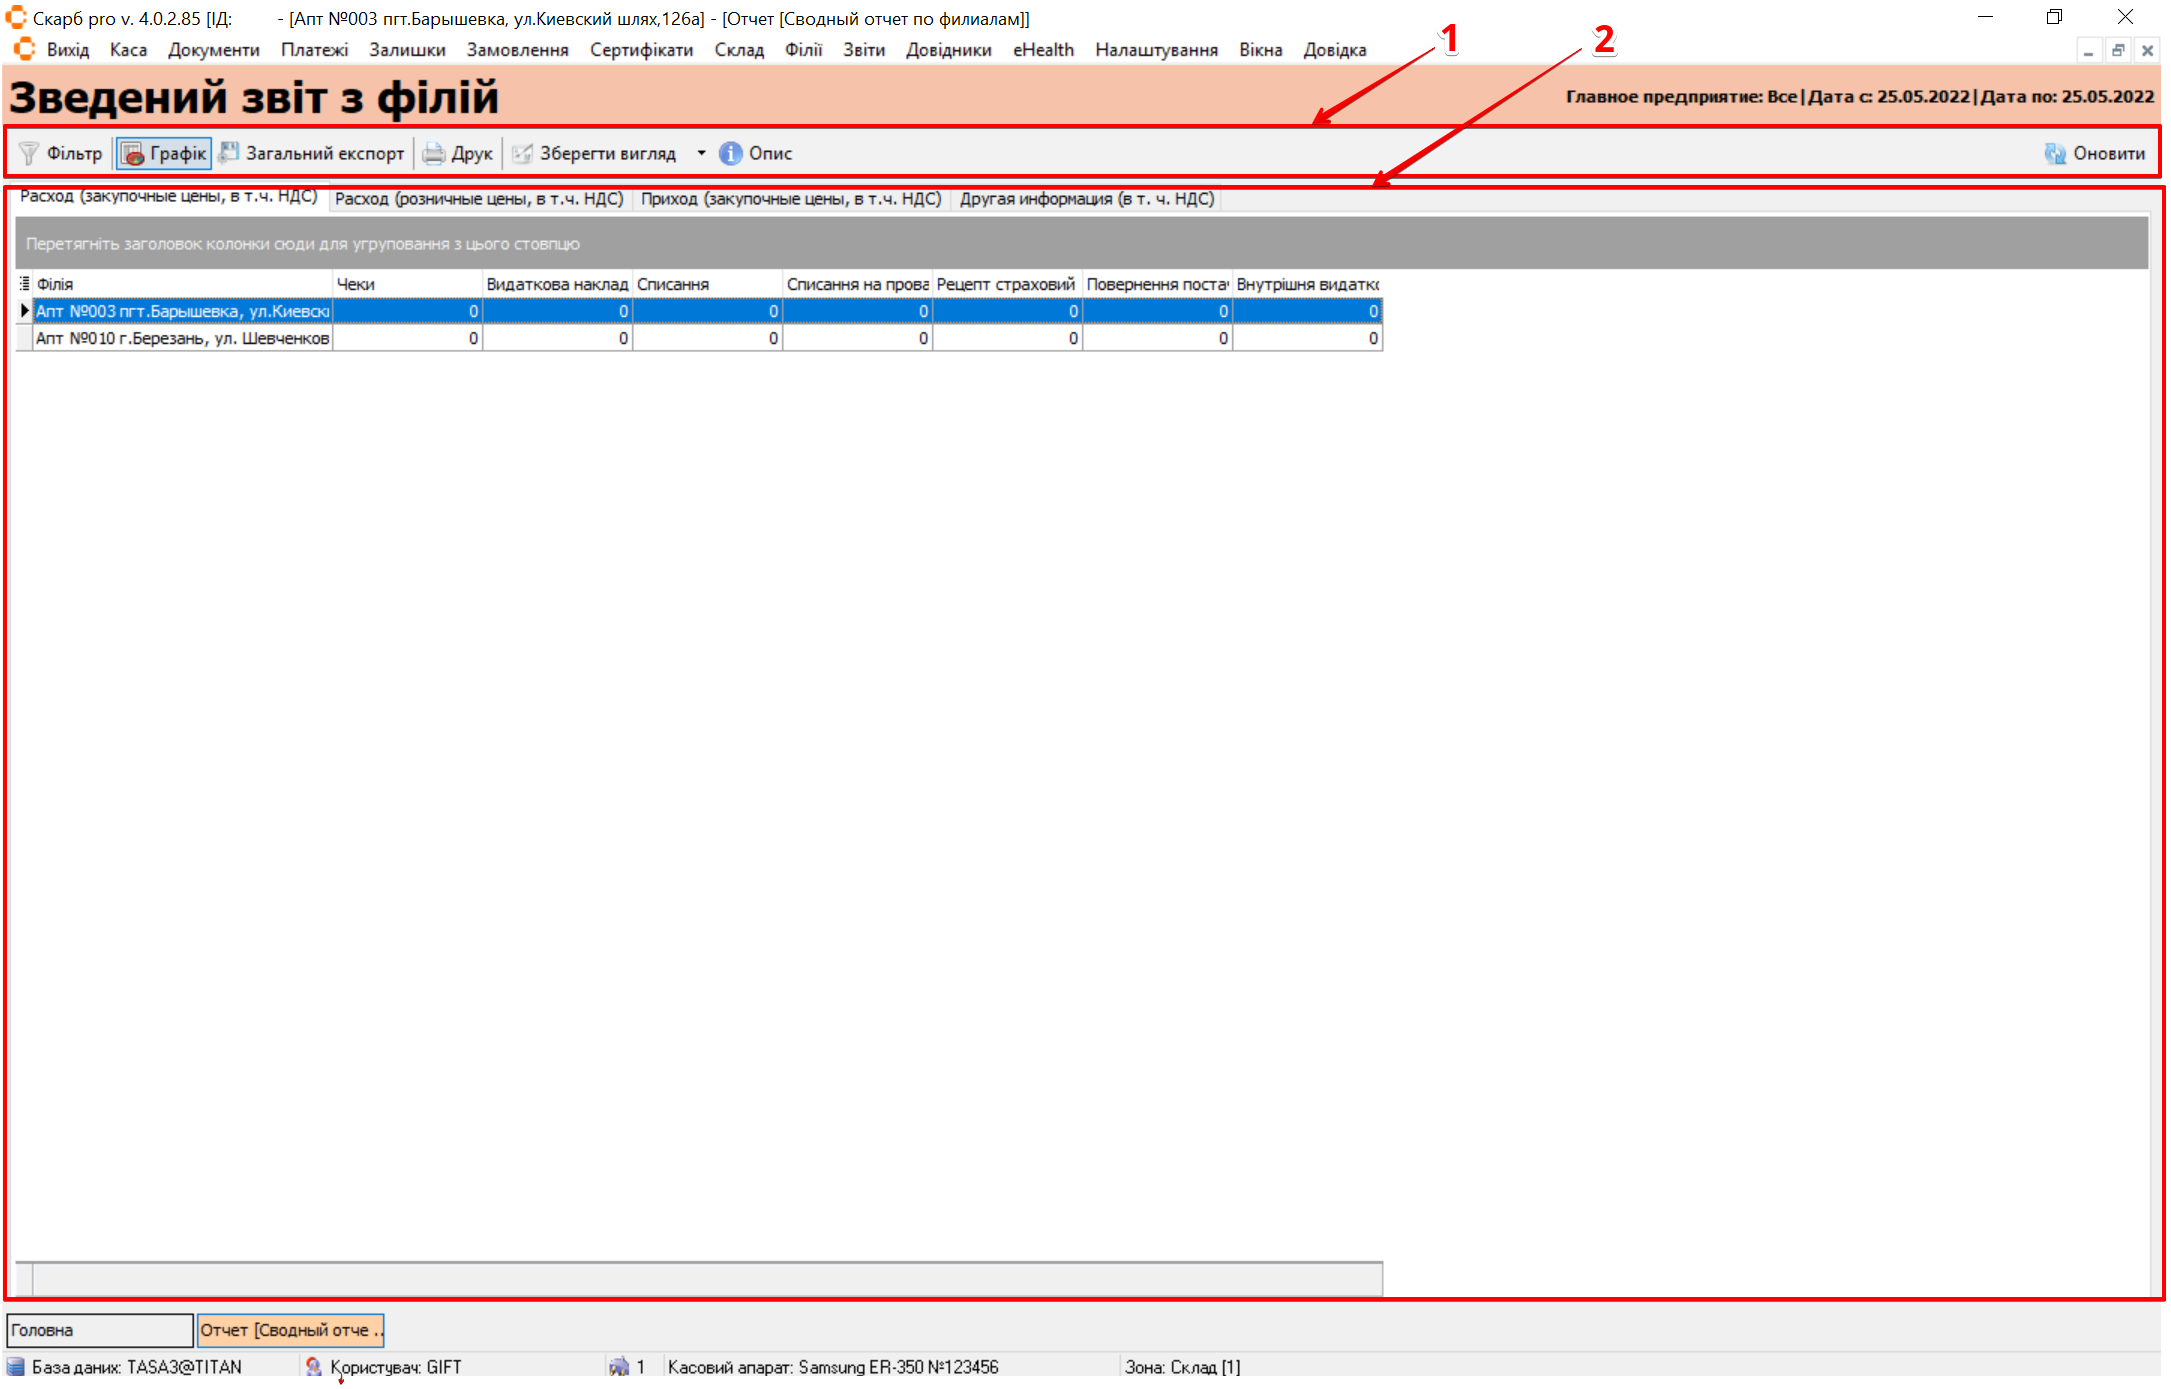Viewport: 2171px width, 1389px height.
Task: Select the Апт №010 г.Березань row
Action: pyautogui.click(x=182, y=338)
